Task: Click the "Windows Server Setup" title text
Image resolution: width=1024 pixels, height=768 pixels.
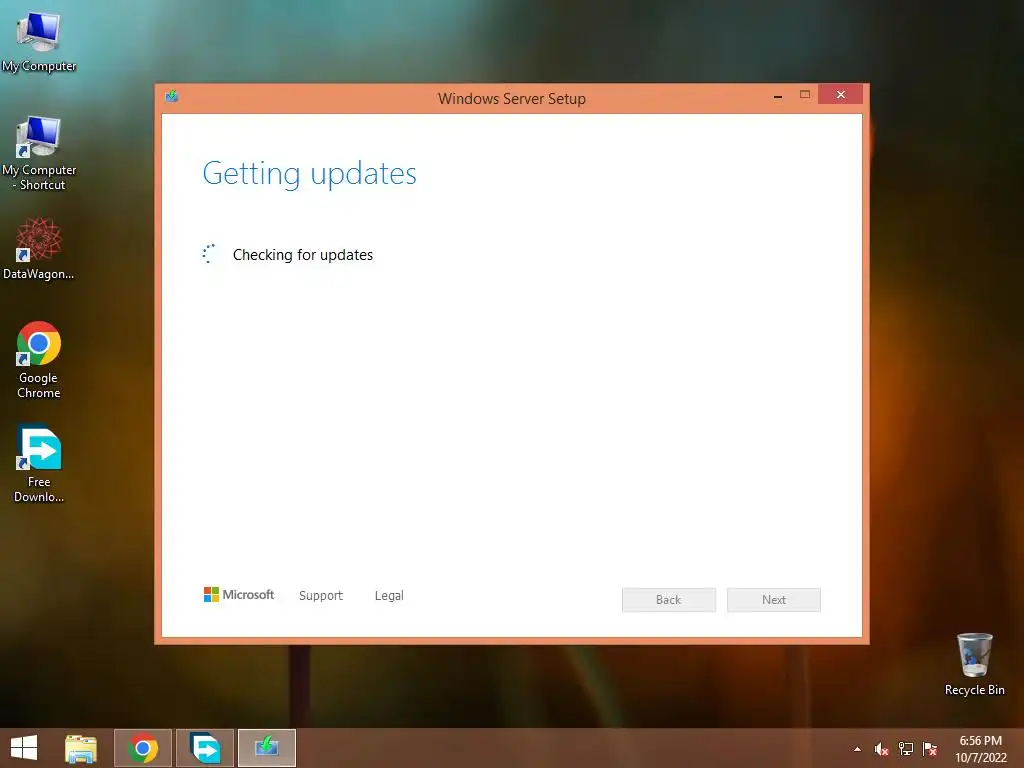Action: [x=512, y=99]
